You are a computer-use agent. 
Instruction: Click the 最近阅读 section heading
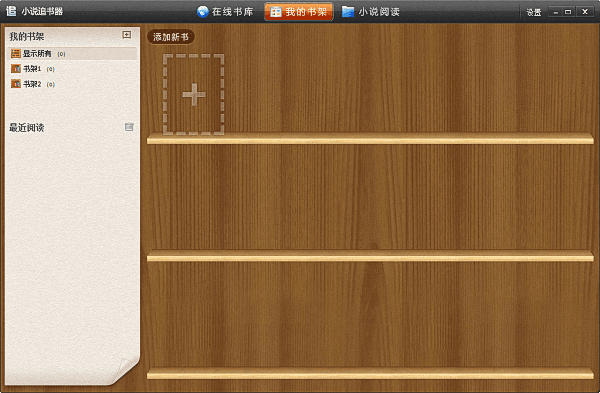coord(27,128)
